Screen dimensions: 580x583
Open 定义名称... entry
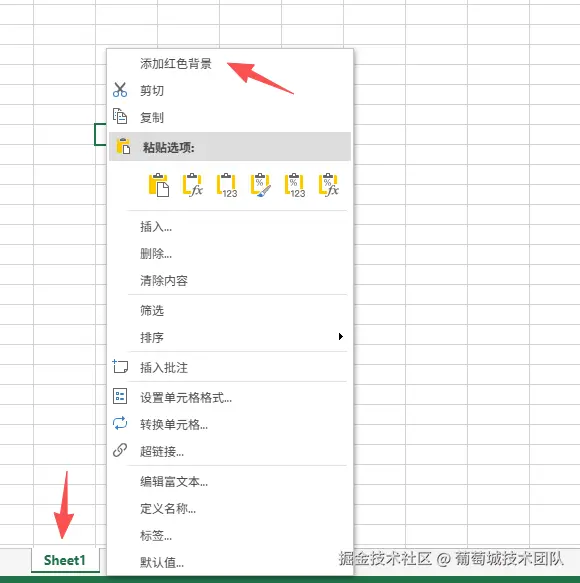[230, 508]
